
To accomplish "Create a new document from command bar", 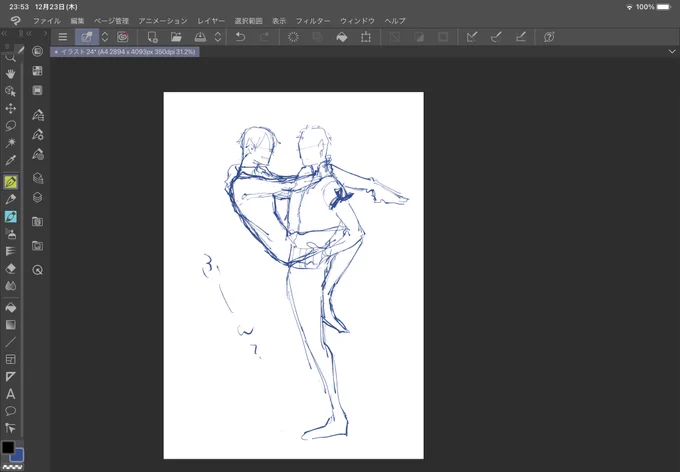I will pos(152,37).
